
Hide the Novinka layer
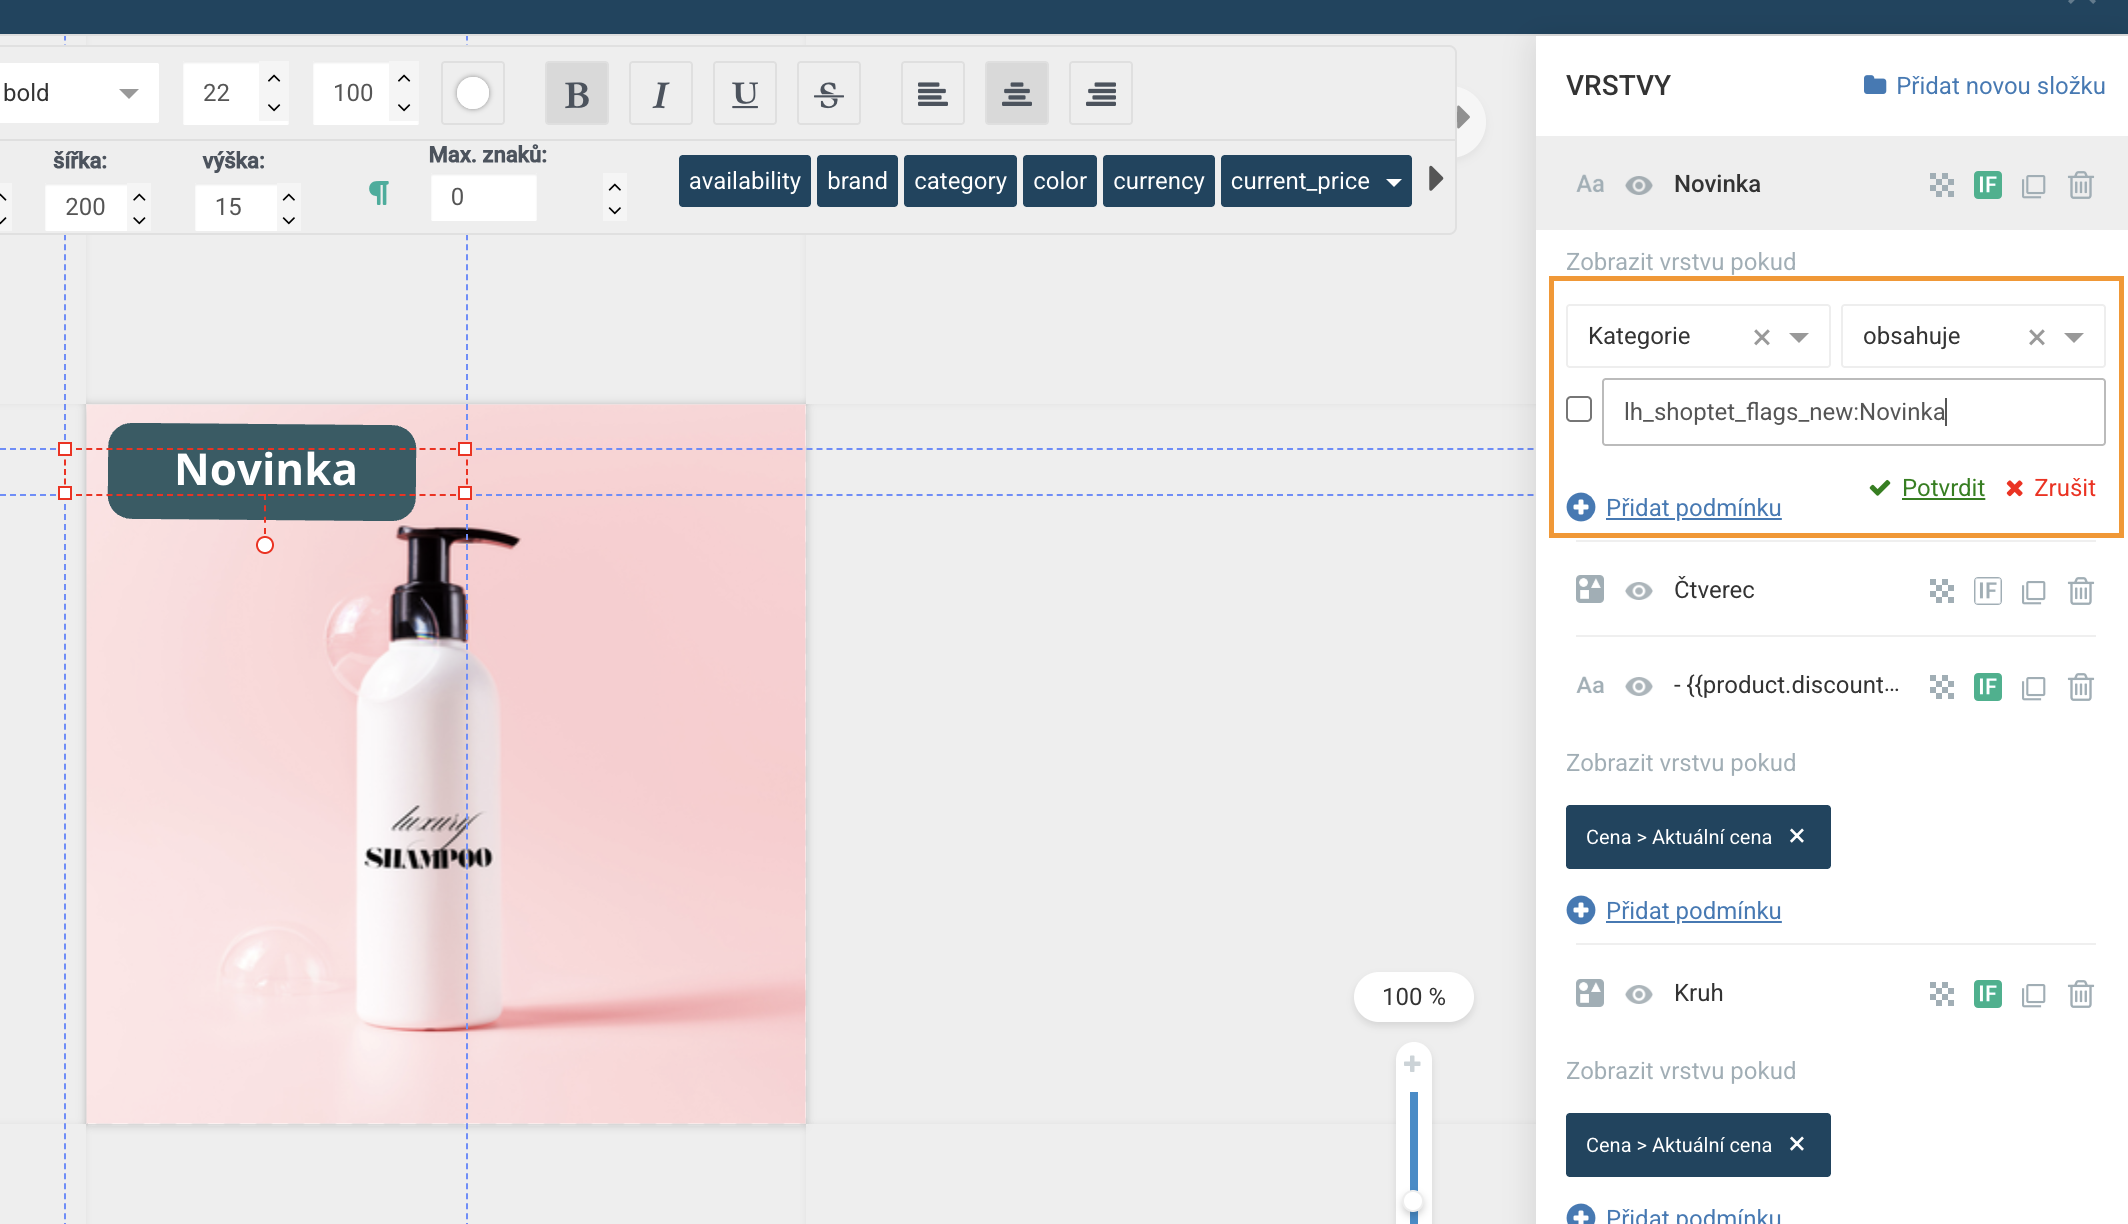(1638, 185)
